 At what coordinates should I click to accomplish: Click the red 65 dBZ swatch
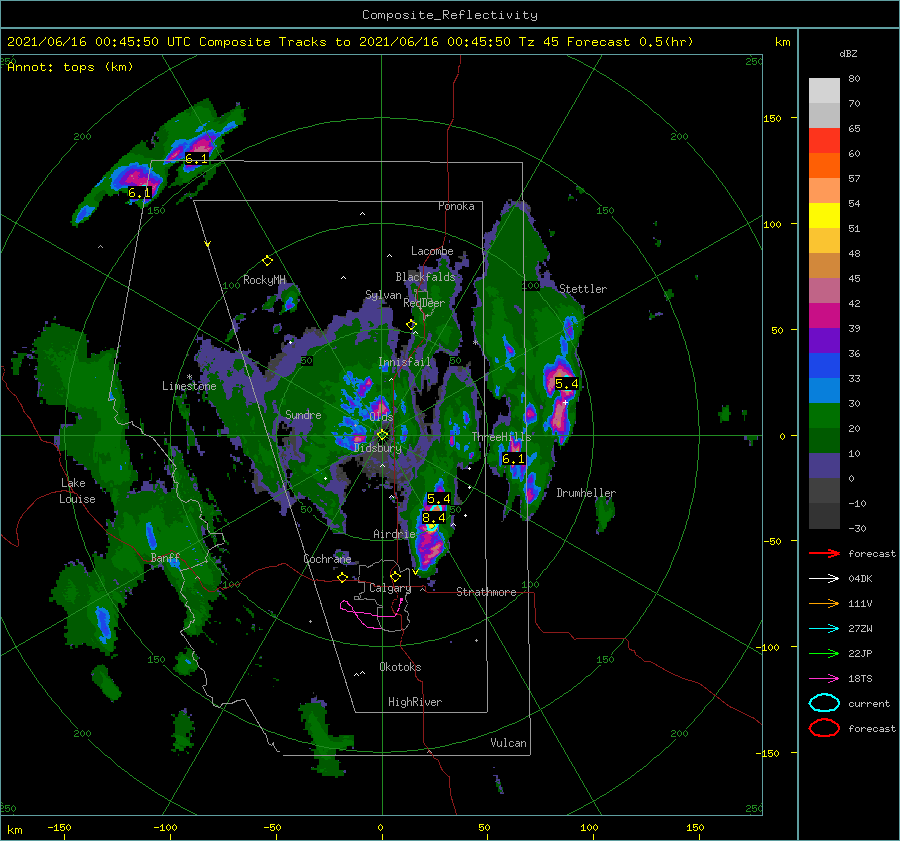click(824, 140)
